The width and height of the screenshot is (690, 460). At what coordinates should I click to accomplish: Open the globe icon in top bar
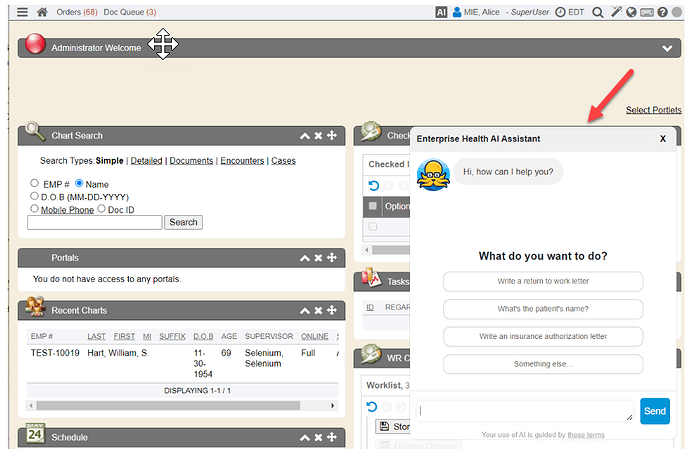pos(631,13)
